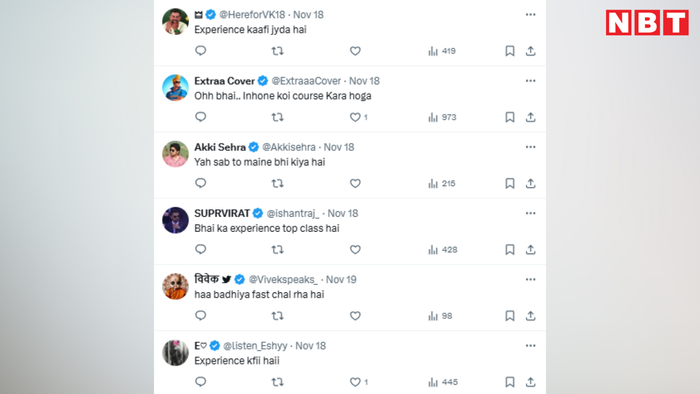Open Extraa Cover's profile name
700x394 pixels.
click(224, 81)
